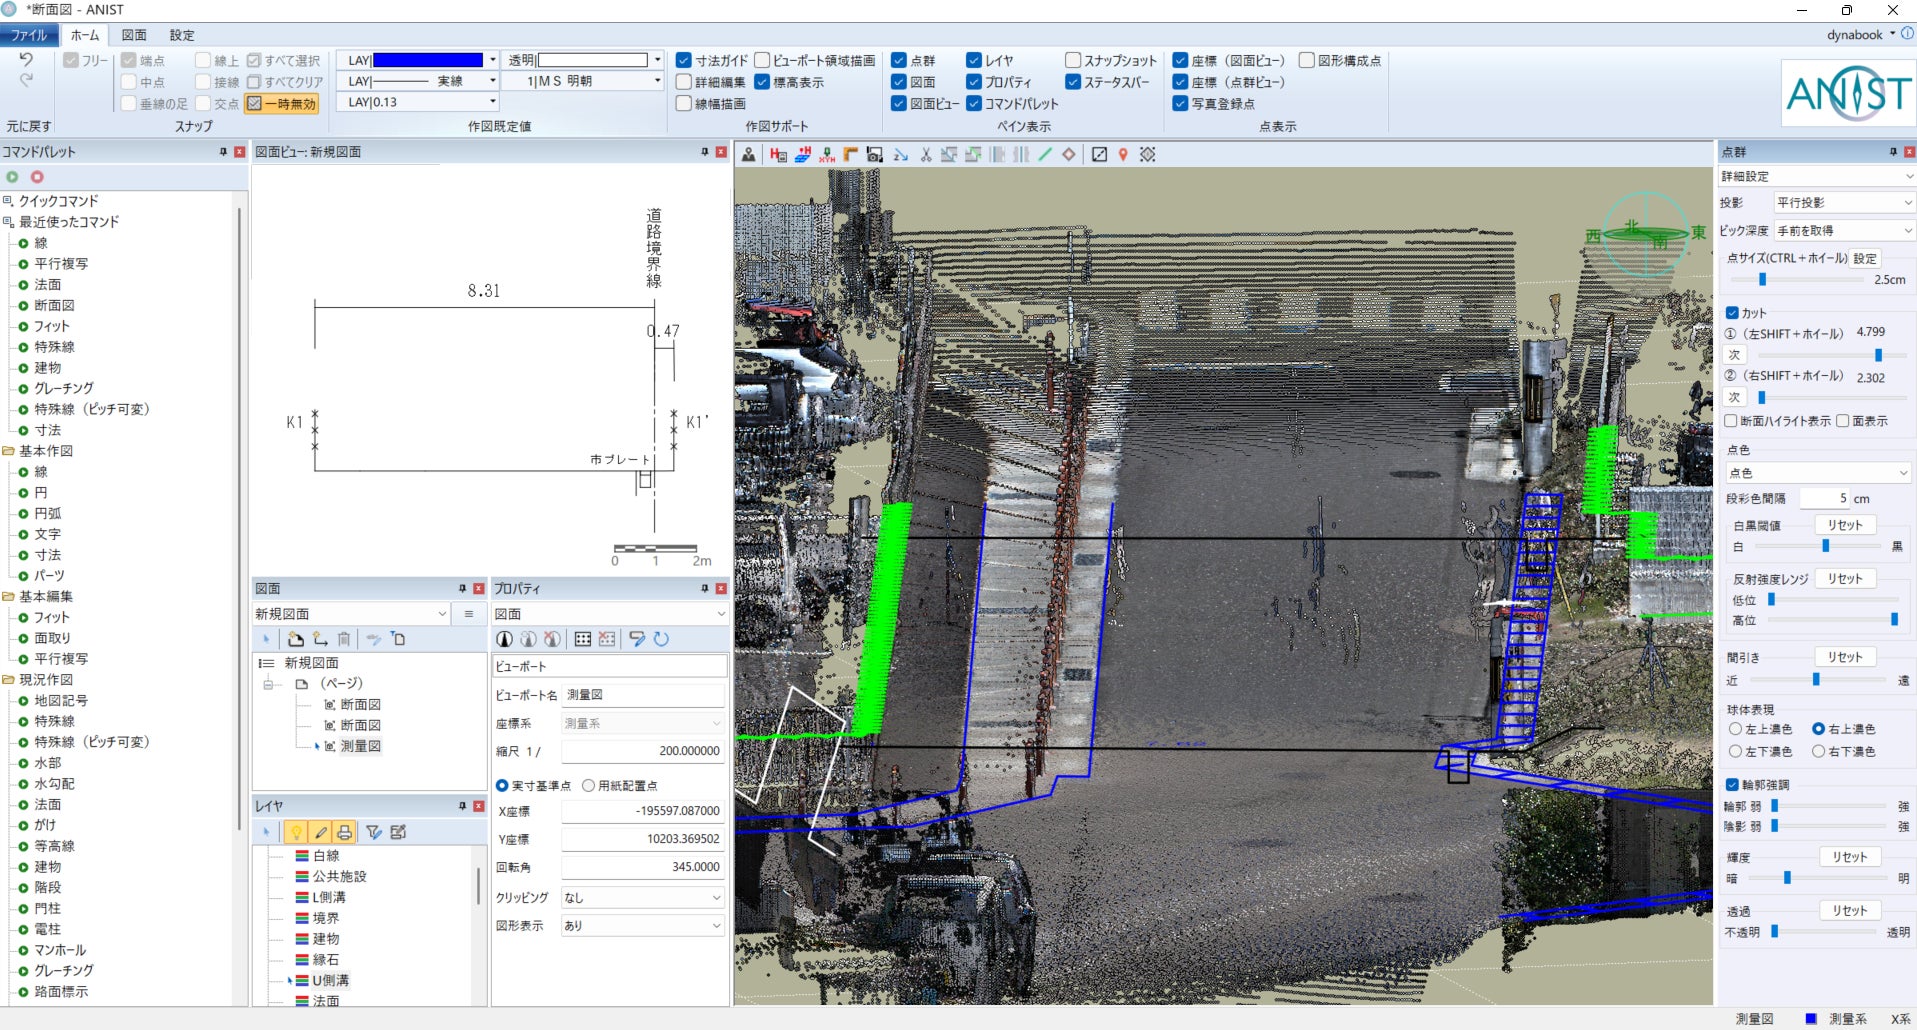
Task: Open the 投影 projection dropdown
Action: coord(1843,203)
